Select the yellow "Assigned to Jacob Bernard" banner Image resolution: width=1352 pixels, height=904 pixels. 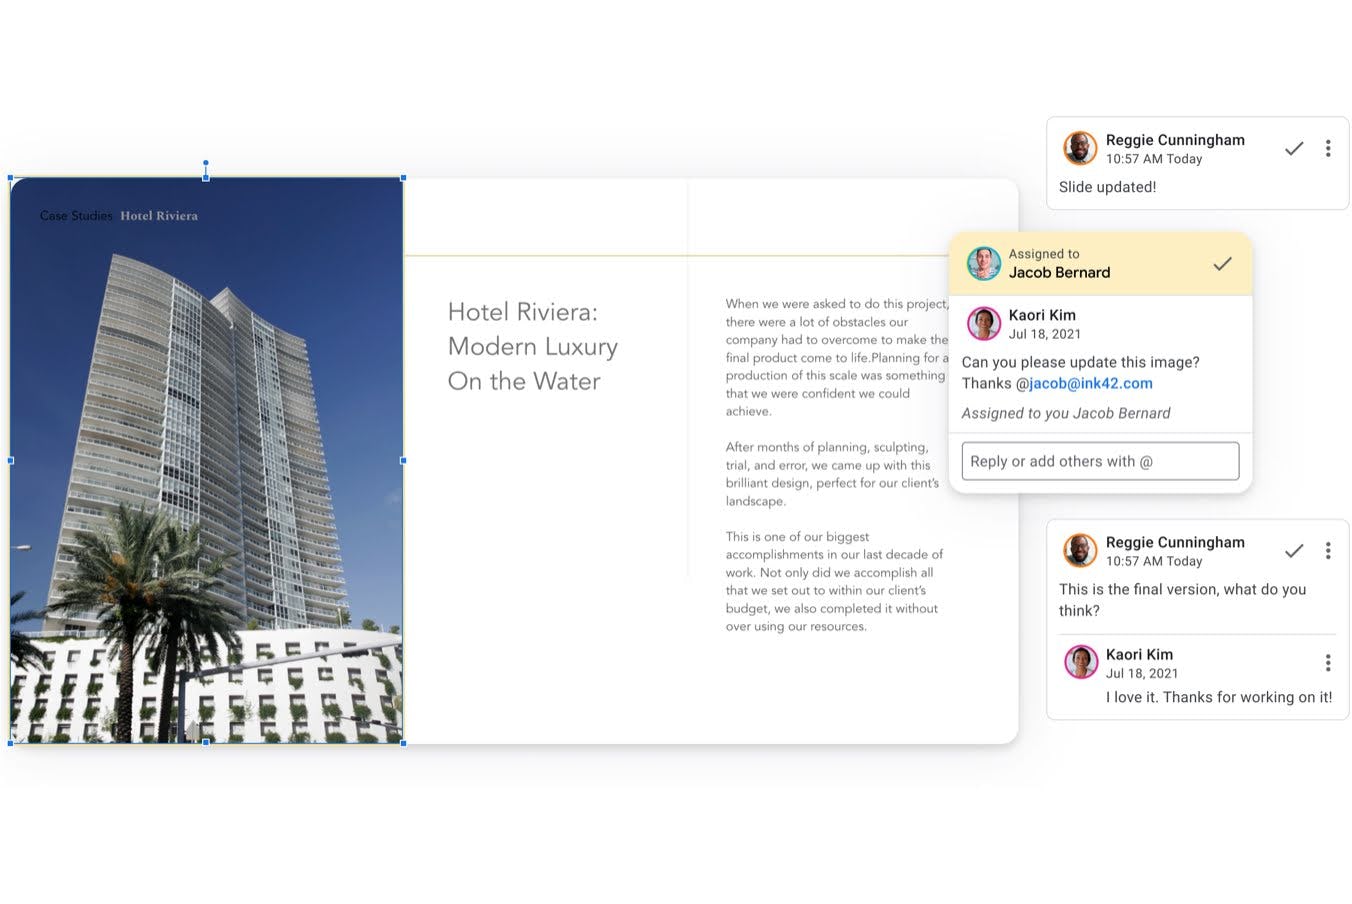click(1100, 263)
